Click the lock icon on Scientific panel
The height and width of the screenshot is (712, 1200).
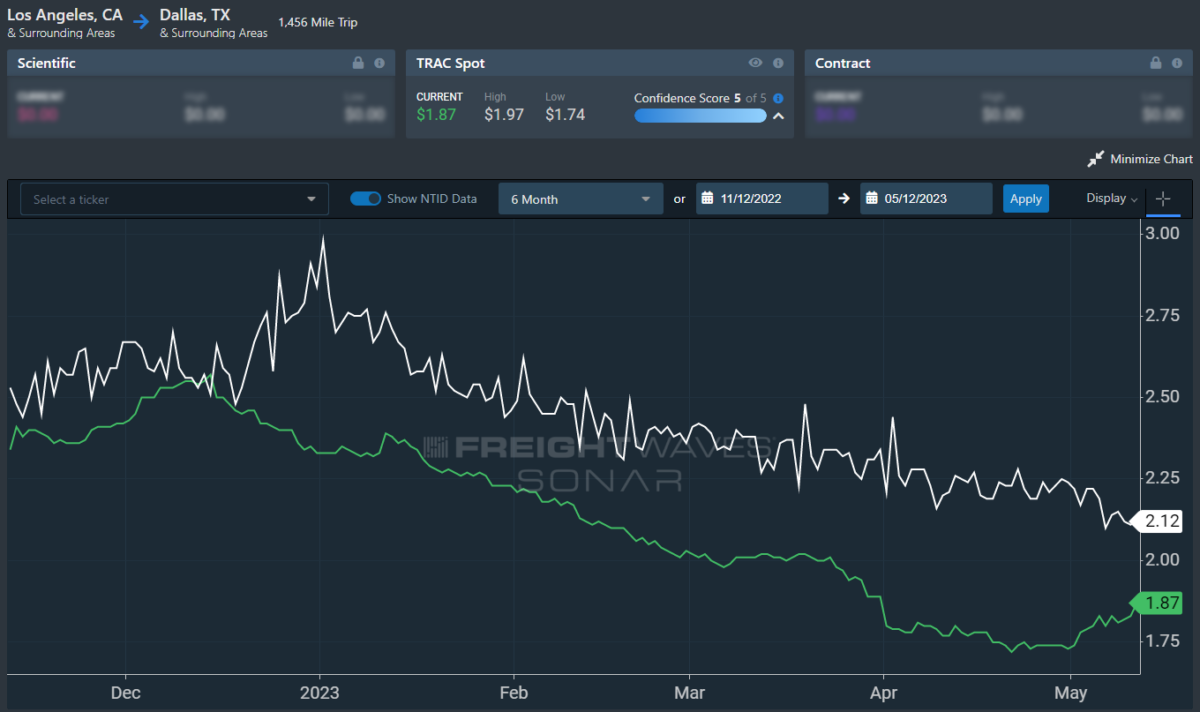(358, 63)
